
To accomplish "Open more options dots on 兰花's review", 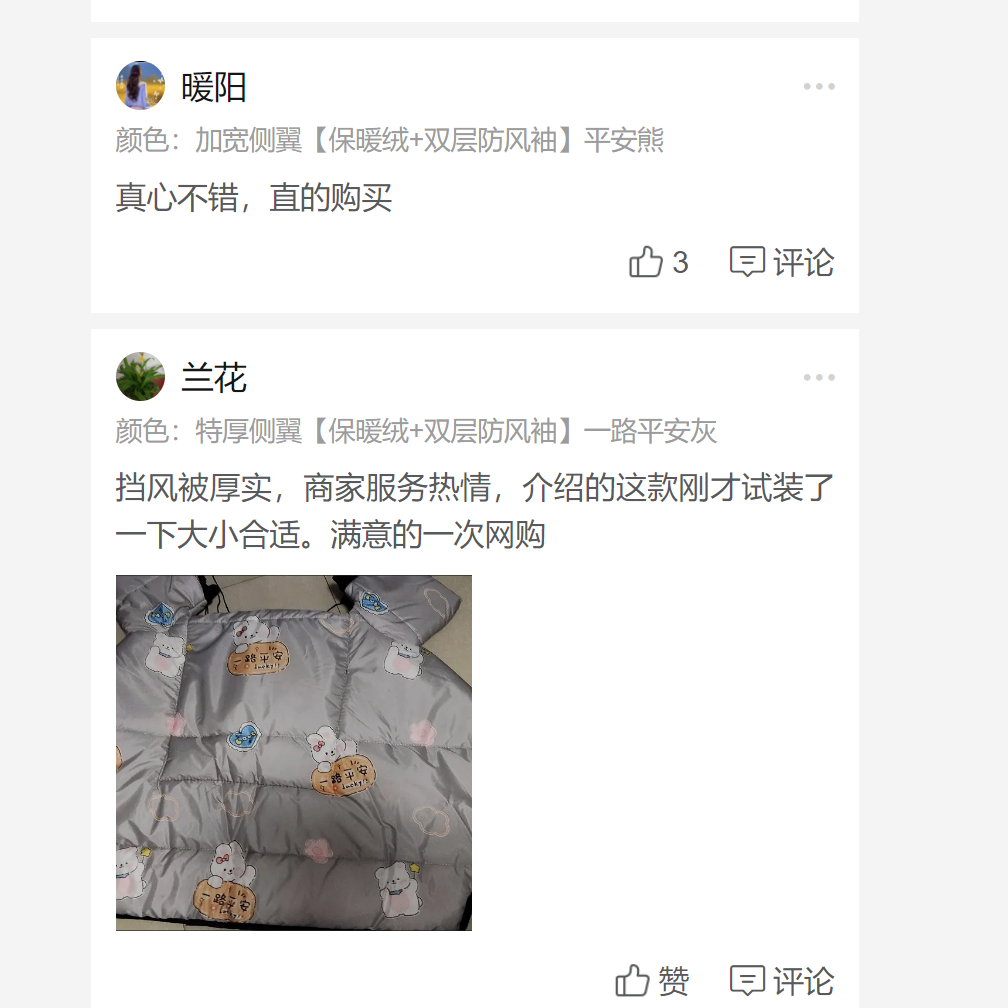I will tap(819, 377).
